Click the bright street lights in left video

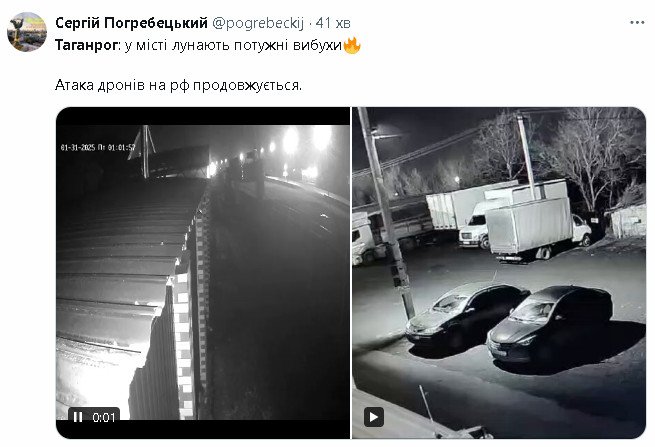point(294,144)
